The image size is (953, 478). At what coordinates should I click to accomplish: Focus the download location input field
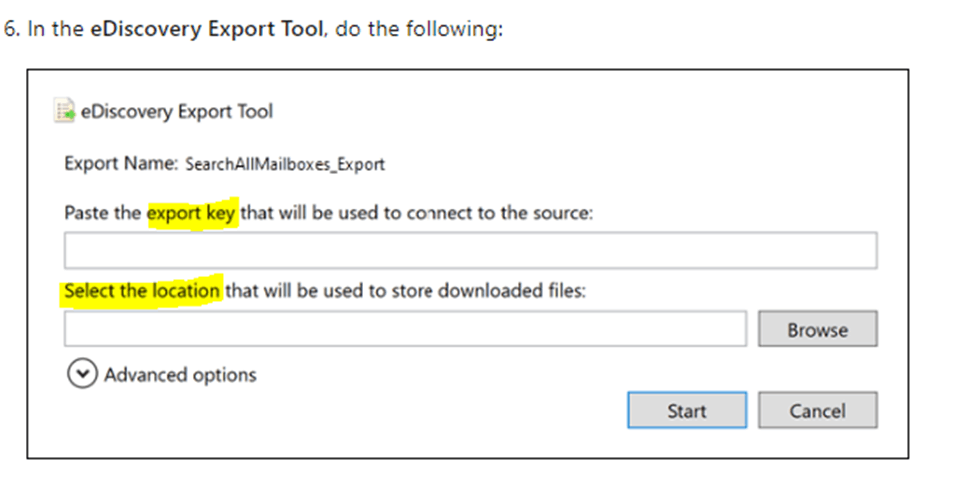(405, 329)
